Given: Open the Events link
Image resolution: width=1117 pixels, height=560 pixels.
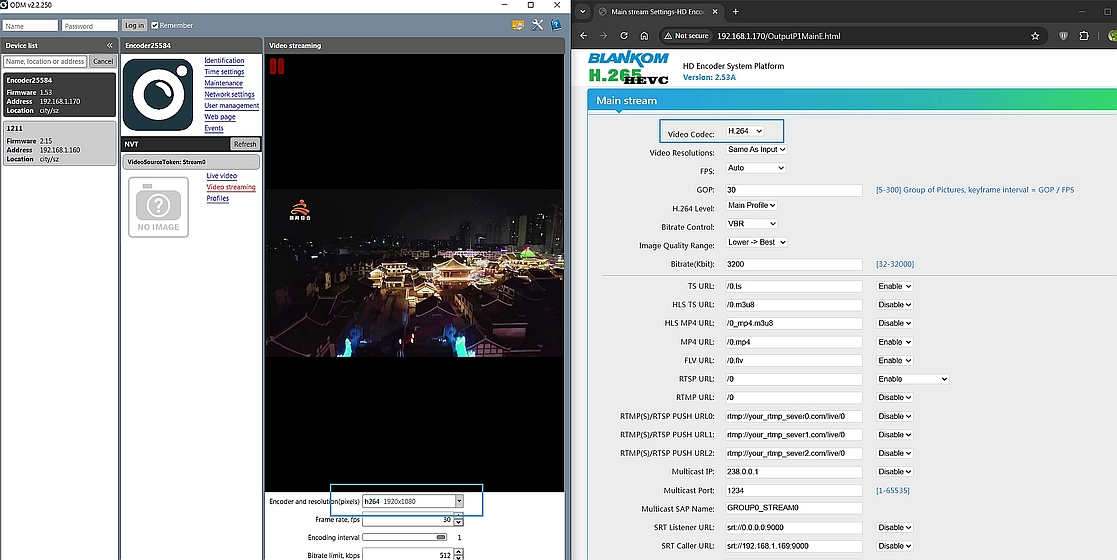Looking at the screenshot, I should [x=214, y=128].
